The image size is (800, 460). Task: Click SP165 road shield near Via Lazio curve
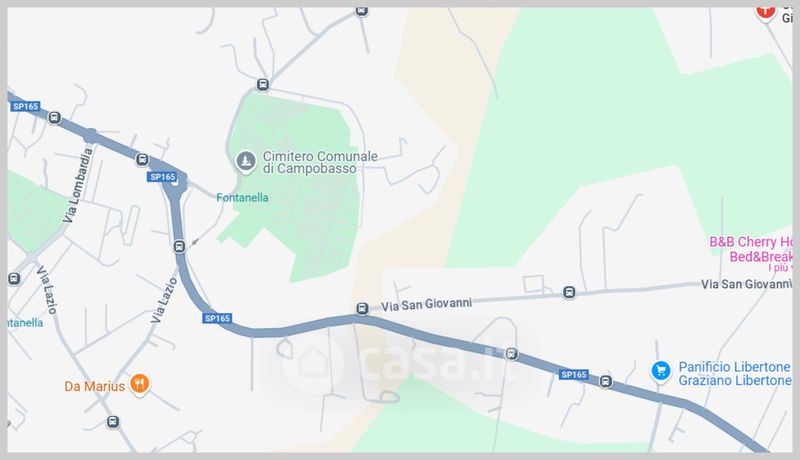click(x=217, y=318)
